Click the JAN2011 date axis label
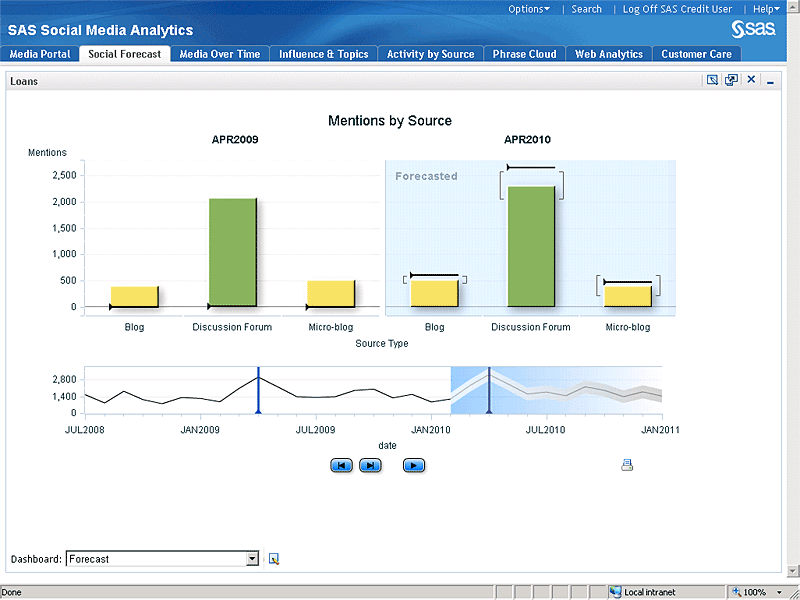 pyautogui.click(x=660, y=430)
